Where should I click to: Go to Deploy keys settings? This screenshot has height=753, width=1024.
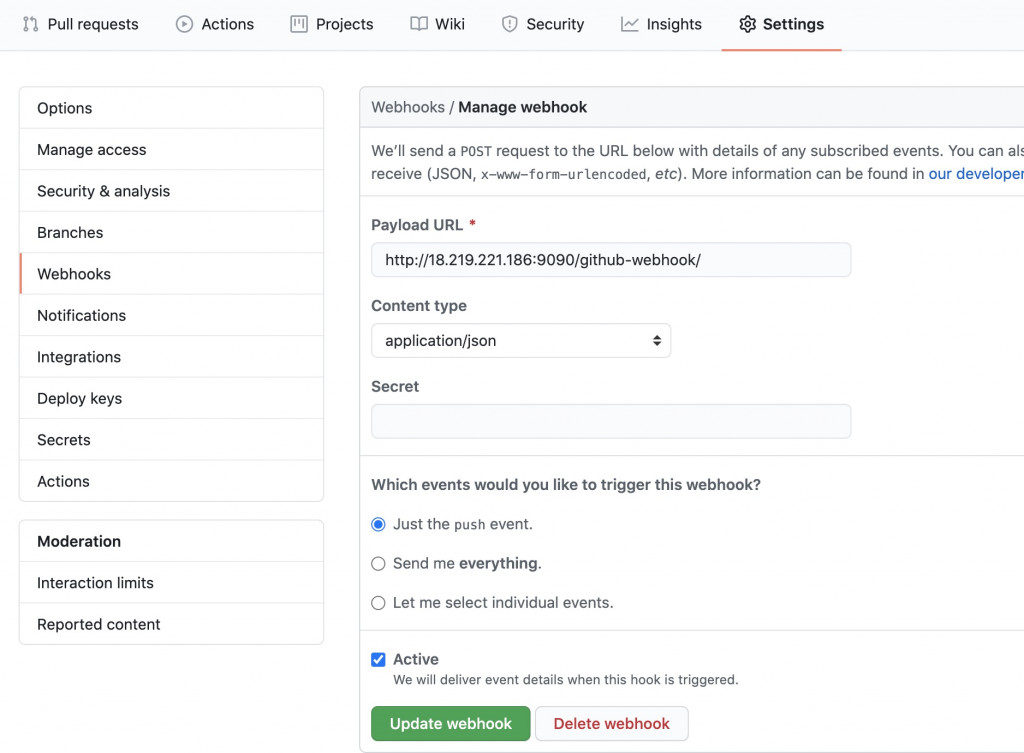(79, 399)
